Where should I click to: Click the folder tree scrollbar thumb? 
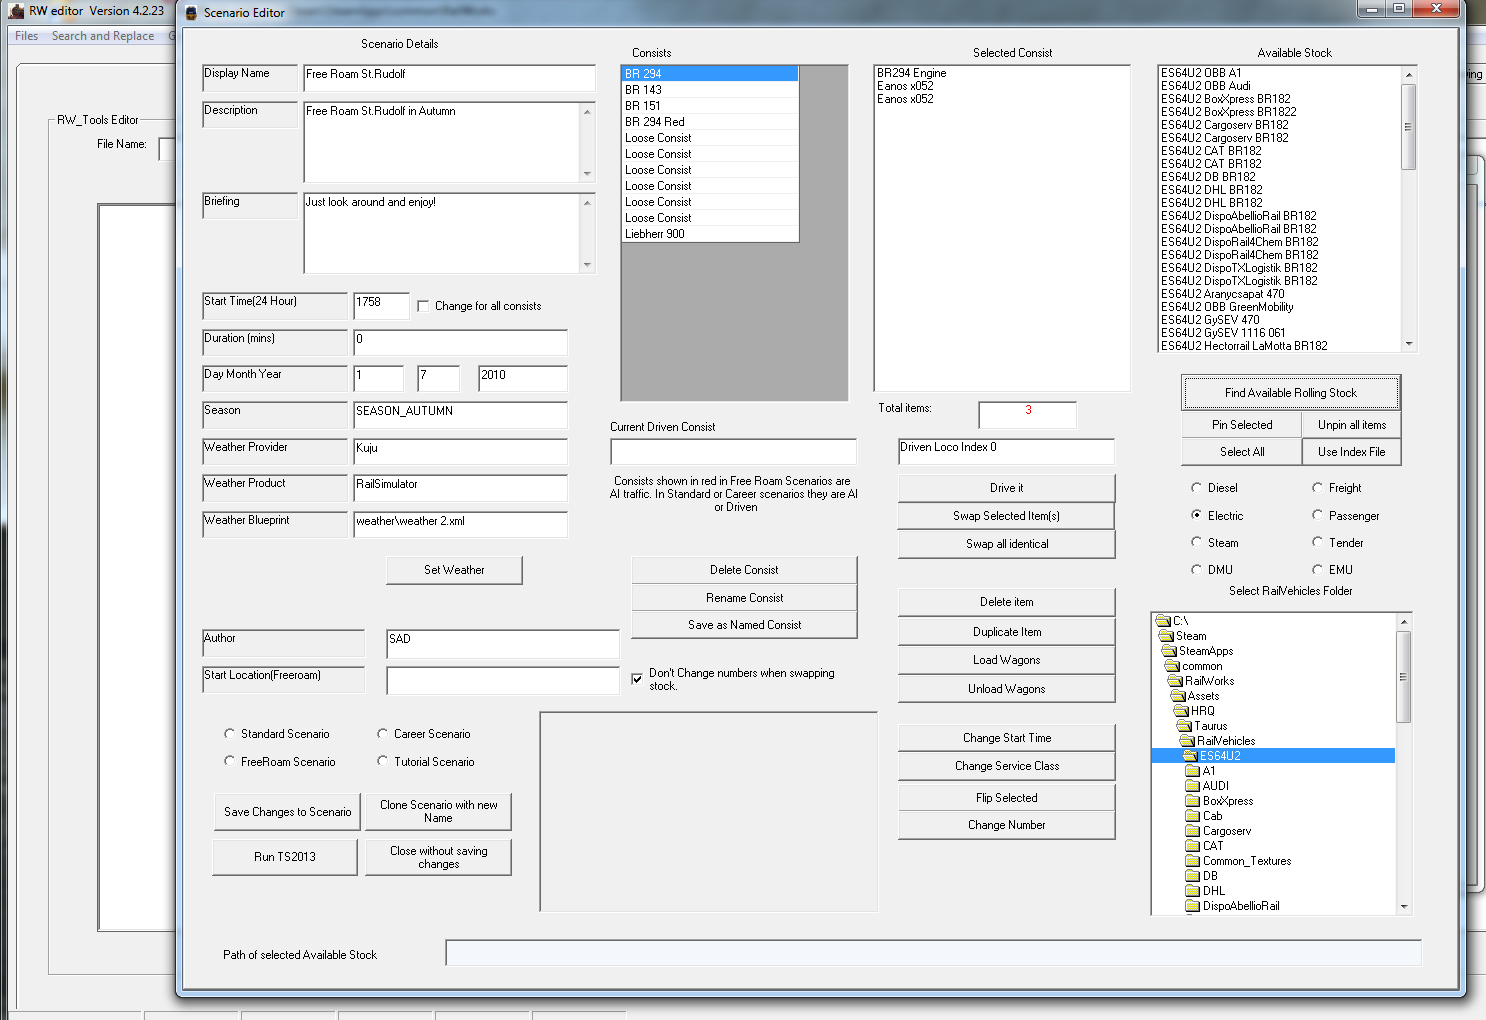coord(1403,675)
